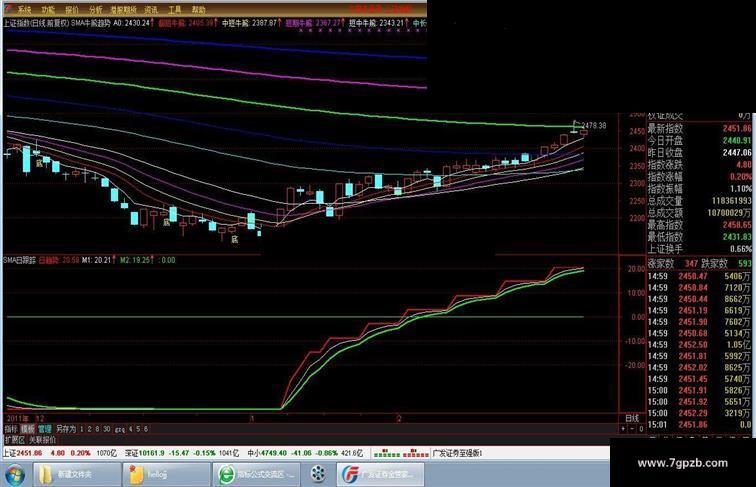Open the 分析 menu
This screenshot has height=487, width=756.
click(x=96, y=9)
